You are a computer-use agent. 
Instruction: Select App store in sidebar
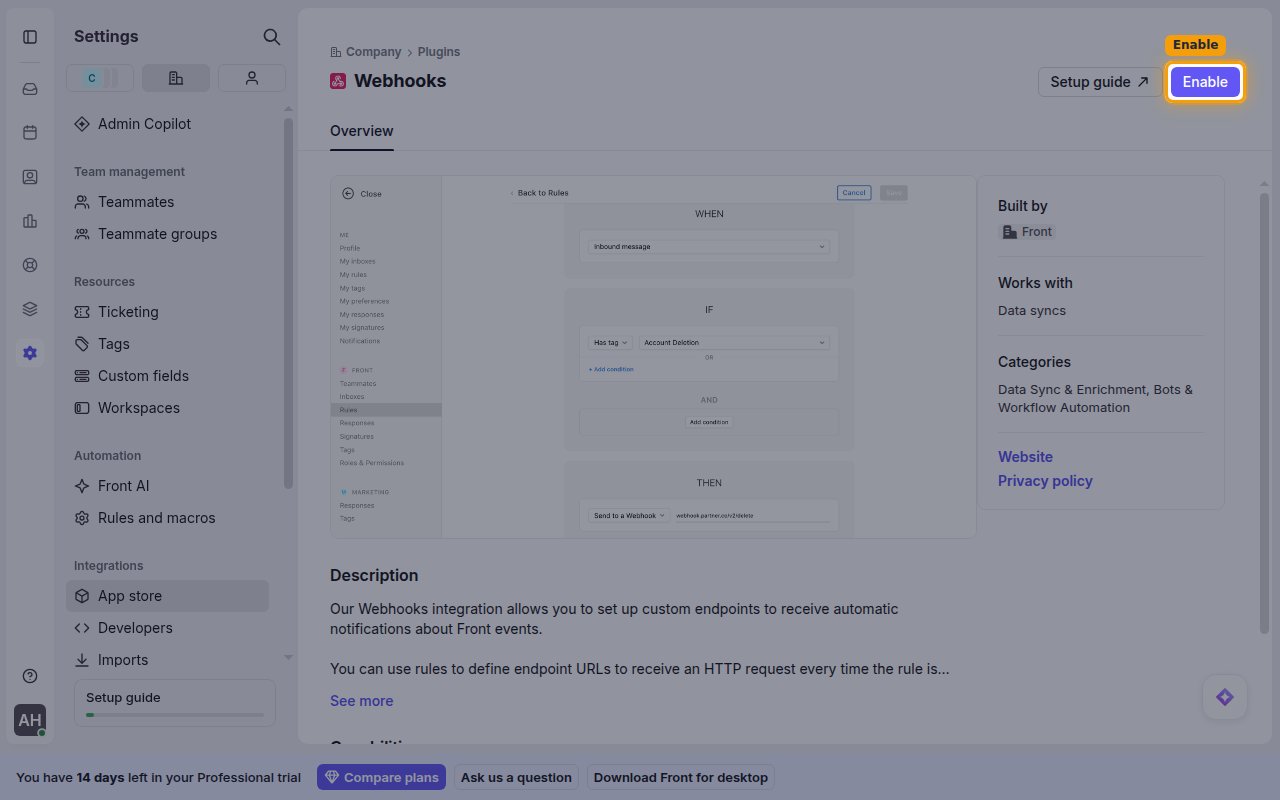click(x=167, y=596)
